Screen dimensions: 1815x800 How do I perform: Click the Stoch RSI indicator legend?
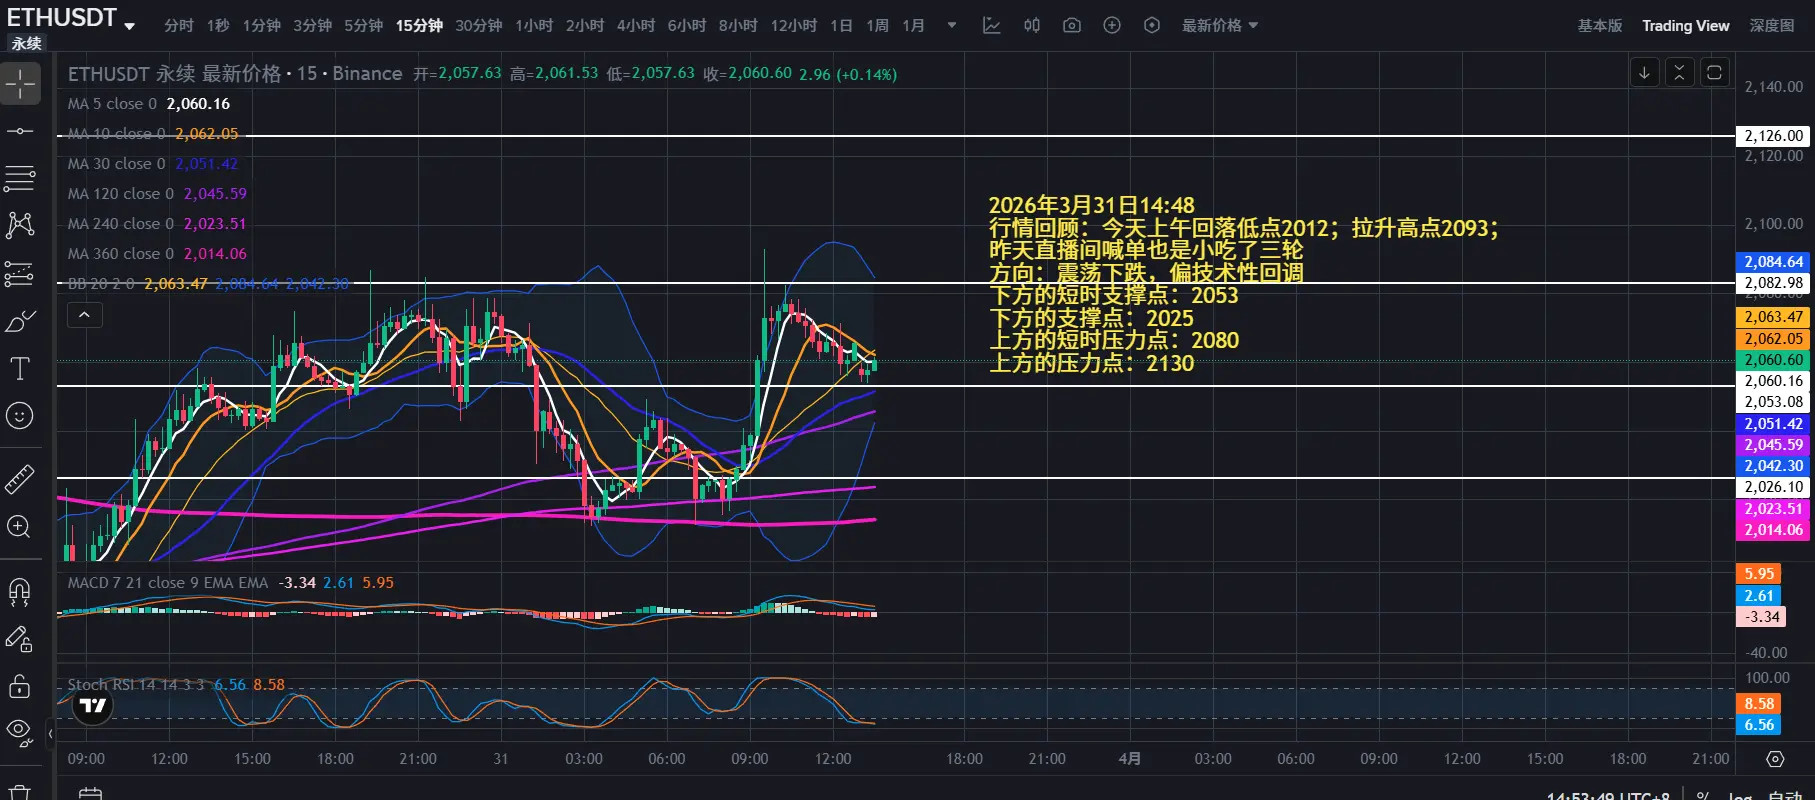click(x=176, y=685)
